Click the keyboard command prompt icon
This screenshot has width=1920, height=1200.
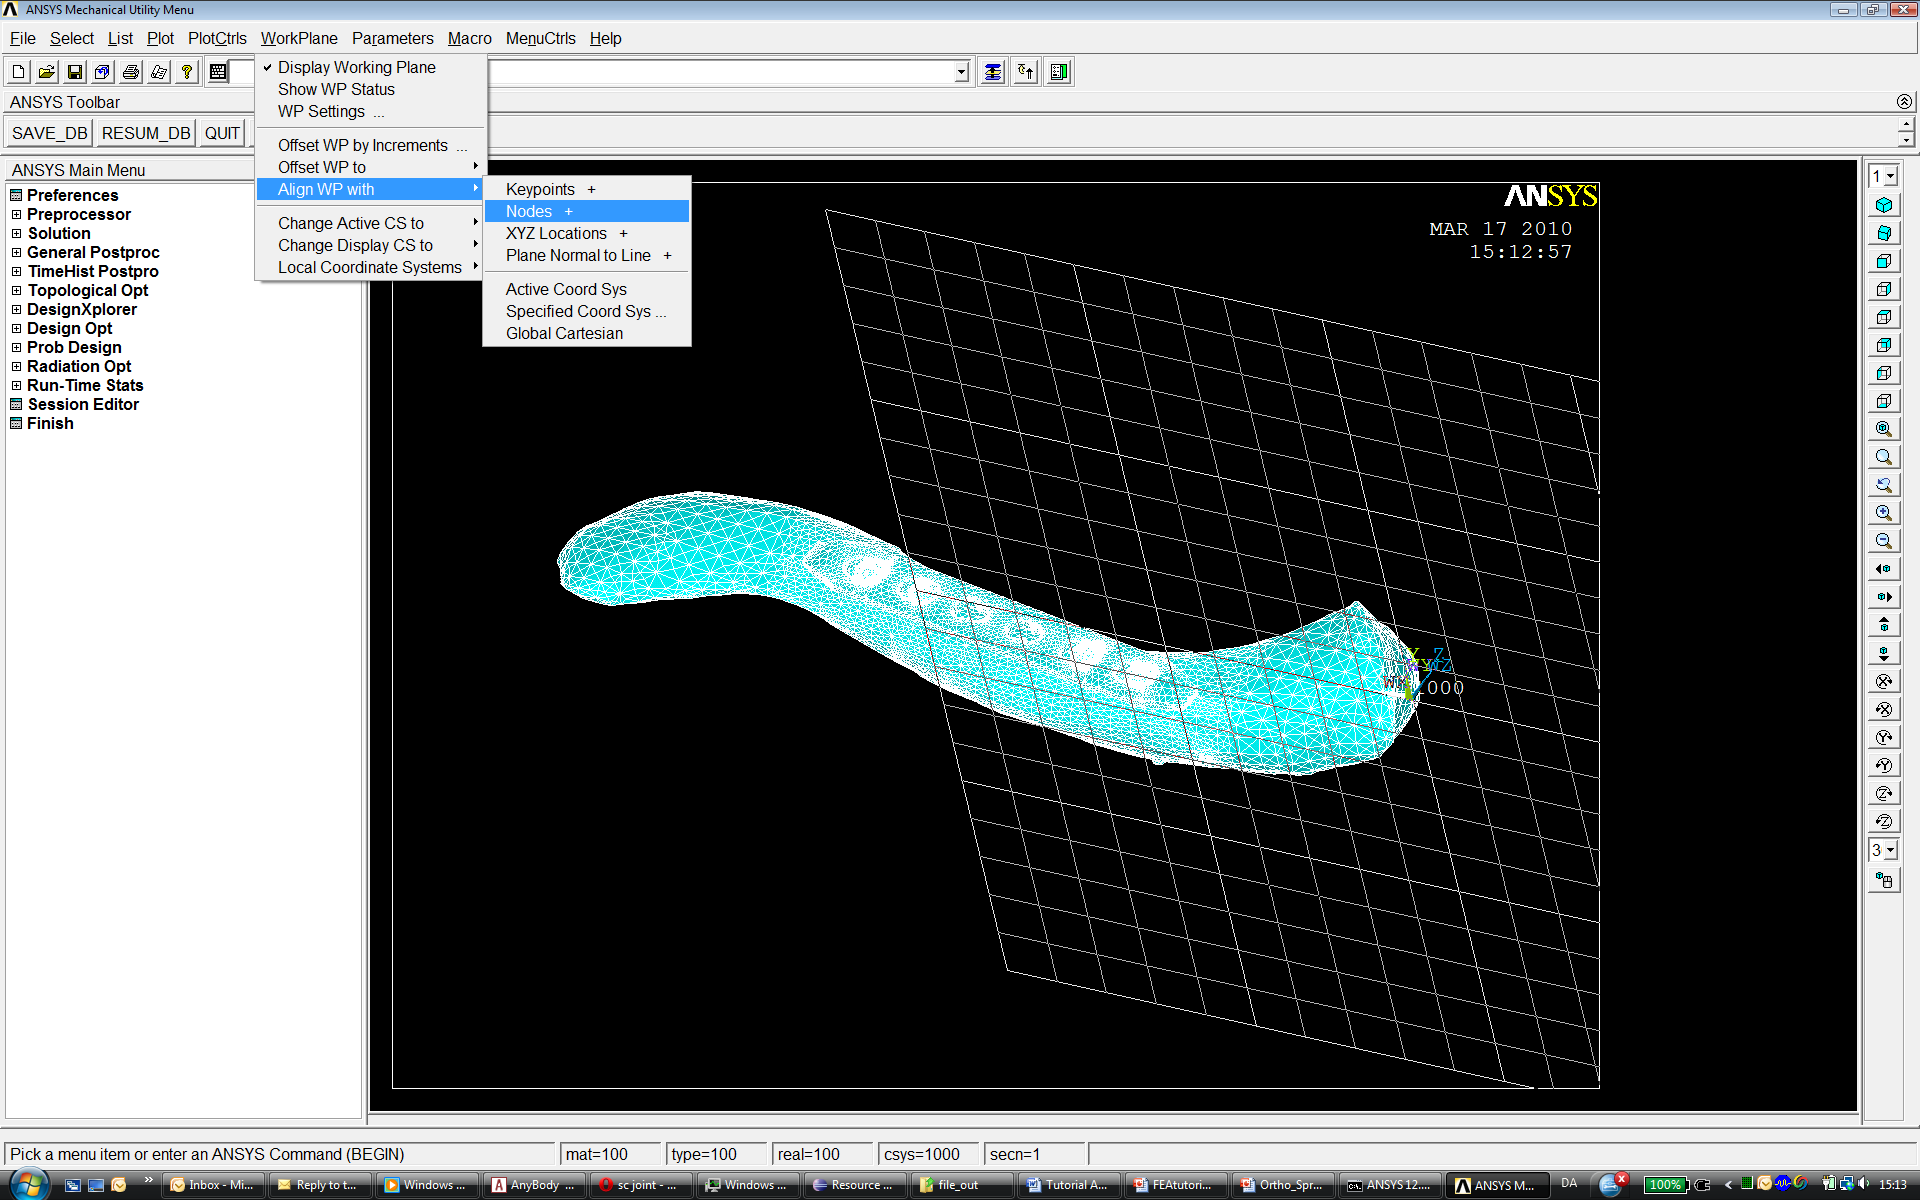click(218, 72)
